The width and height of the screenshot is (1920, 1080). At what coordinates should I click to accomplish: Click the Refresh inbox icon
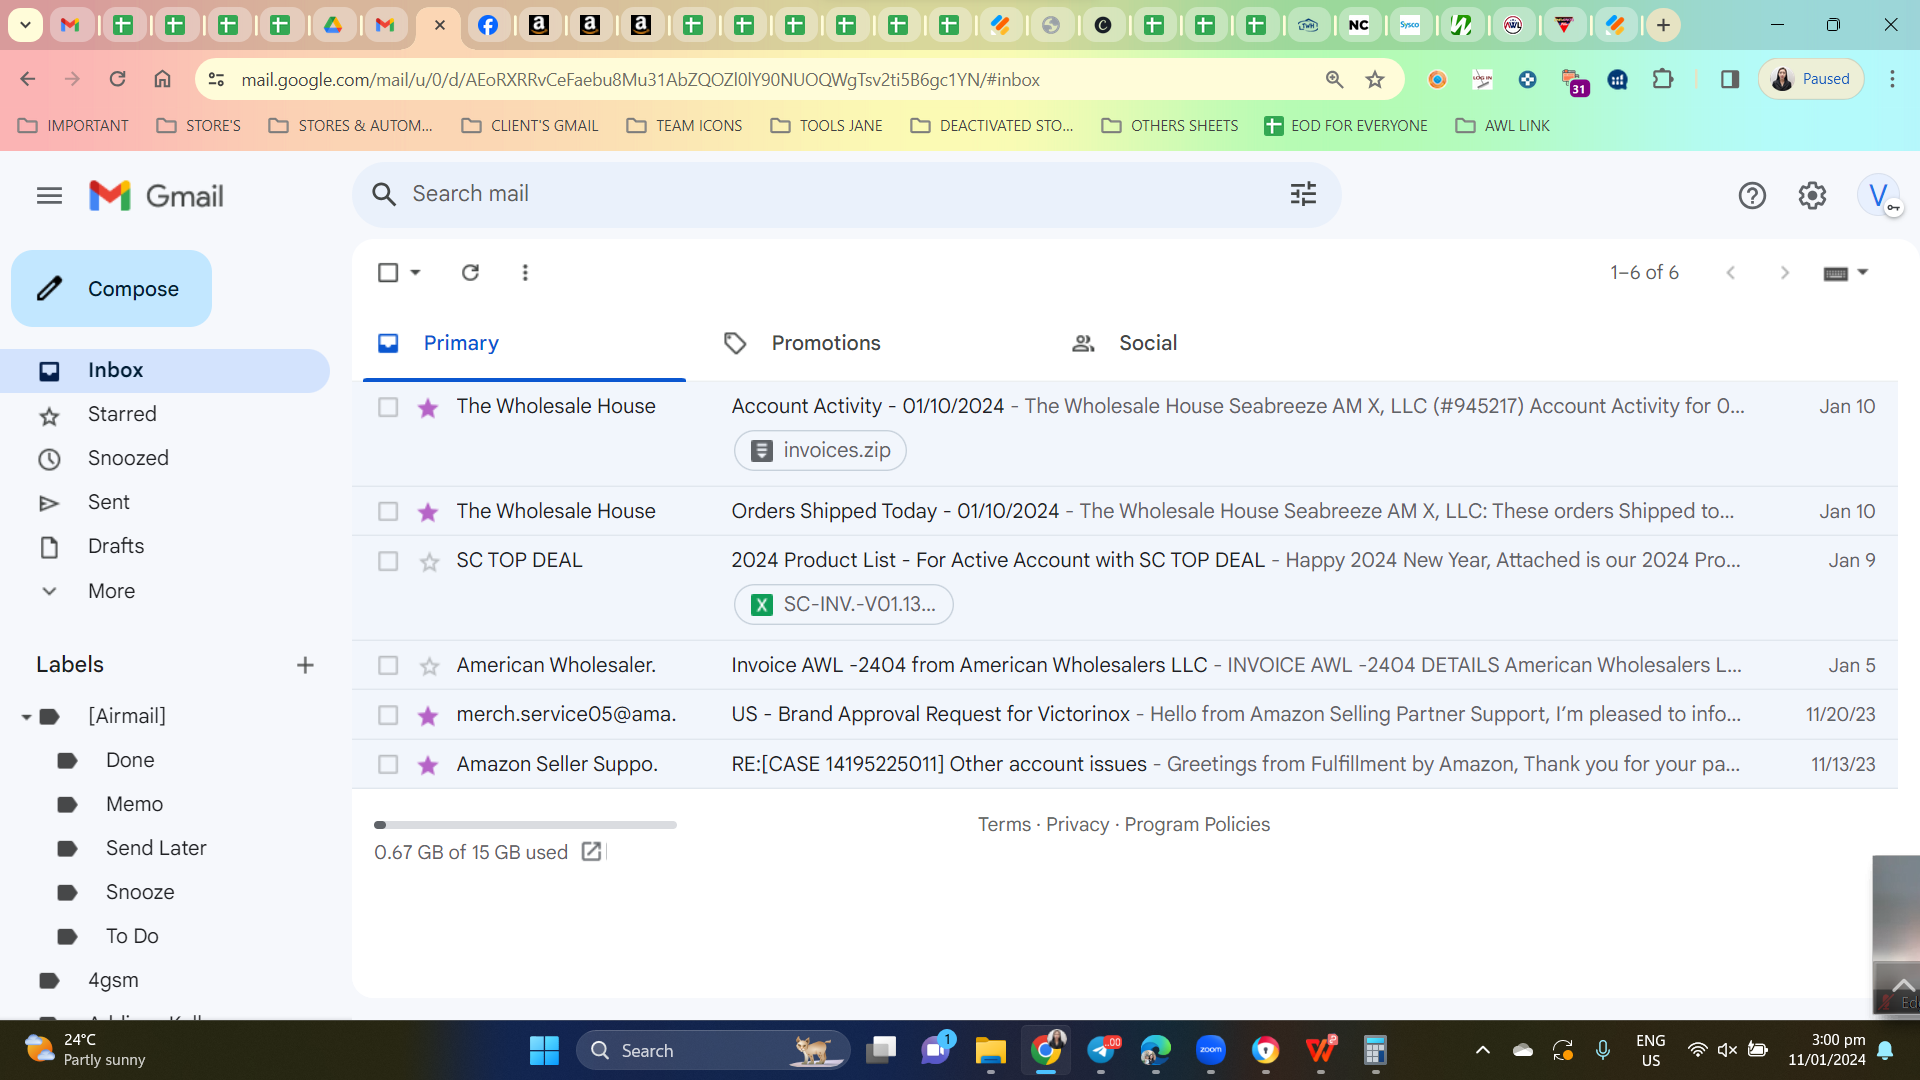(x=470, y=272)
